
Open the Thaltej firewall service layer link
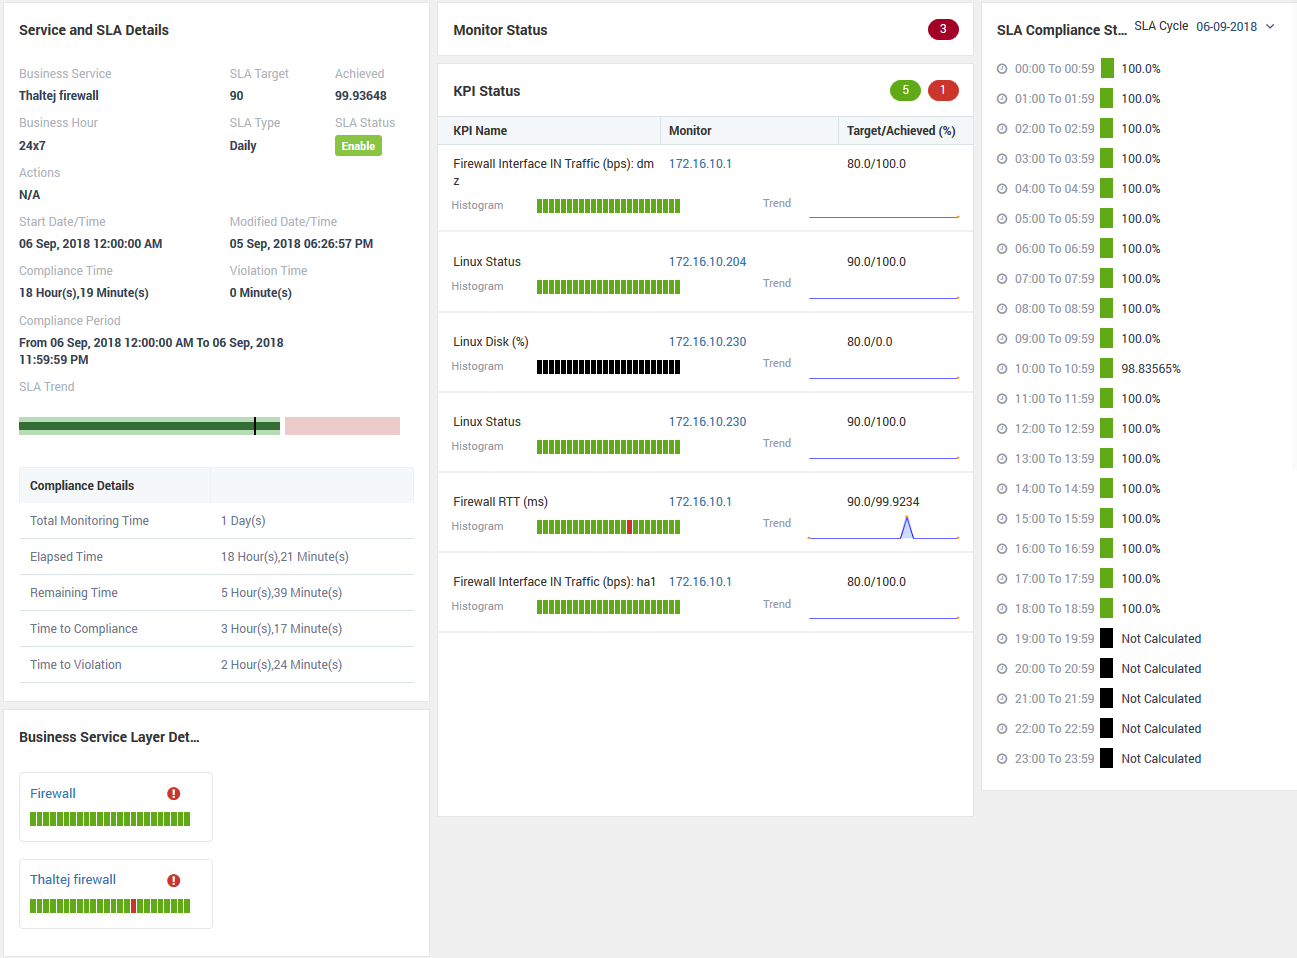(73, 879)
